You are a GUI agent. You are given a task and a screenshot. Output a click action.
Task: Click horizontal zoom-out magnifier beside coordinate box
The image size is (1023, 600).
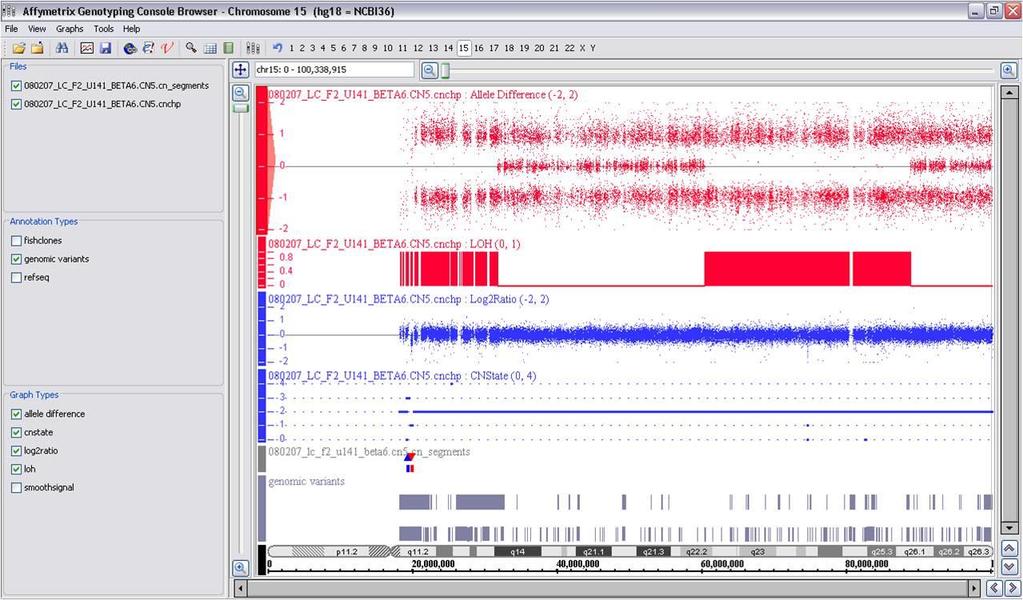(429, 70)
